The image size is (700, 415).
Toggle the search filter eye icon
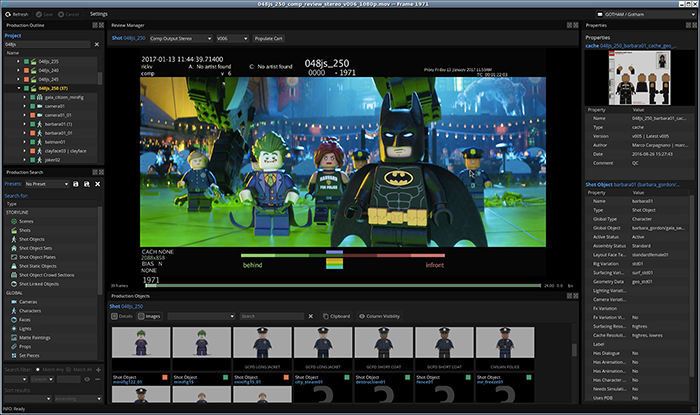(87, 379)
